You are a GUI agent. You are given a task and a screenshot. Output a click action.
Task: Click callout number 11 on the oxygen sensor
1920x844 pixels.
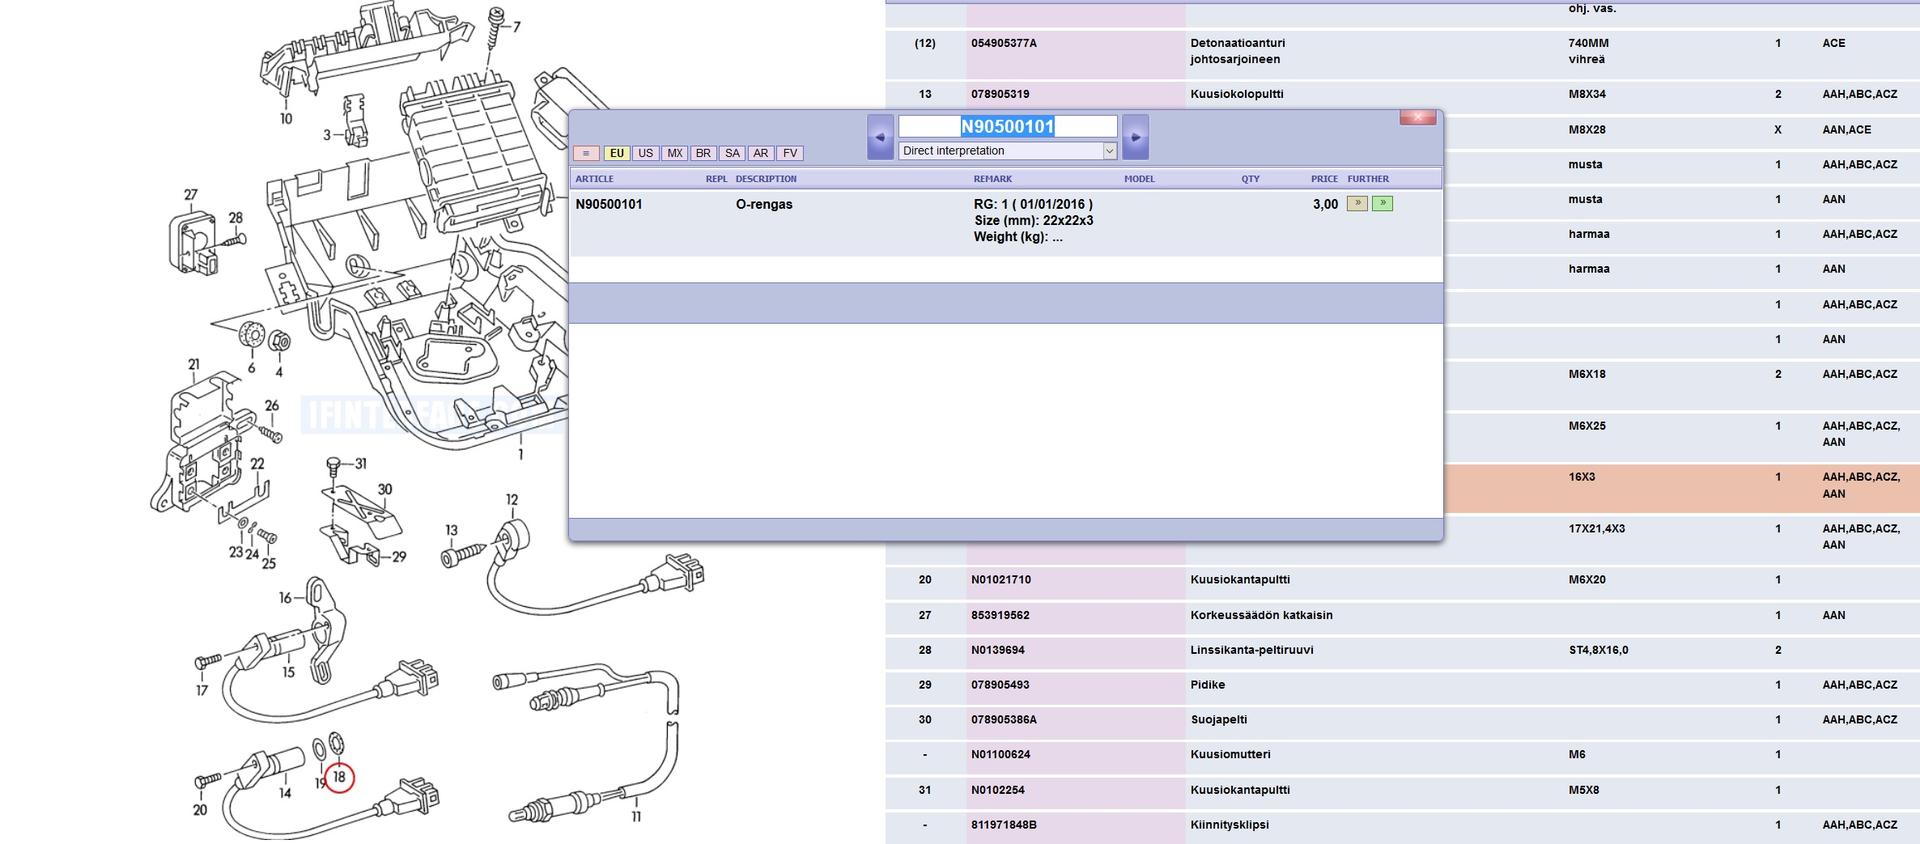pyautogui.click(x=636, y=817)
